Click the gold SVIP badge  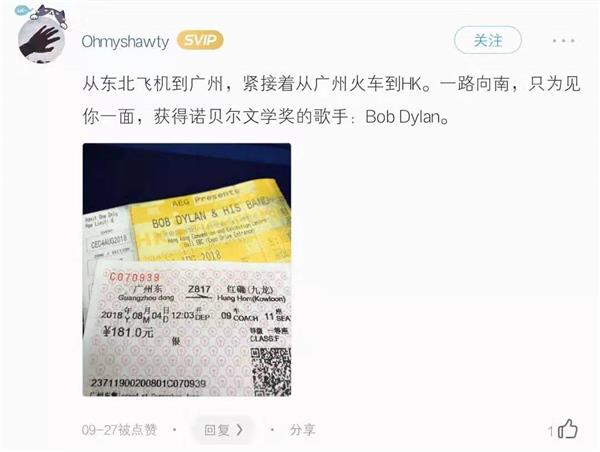(x=200, y=41)
